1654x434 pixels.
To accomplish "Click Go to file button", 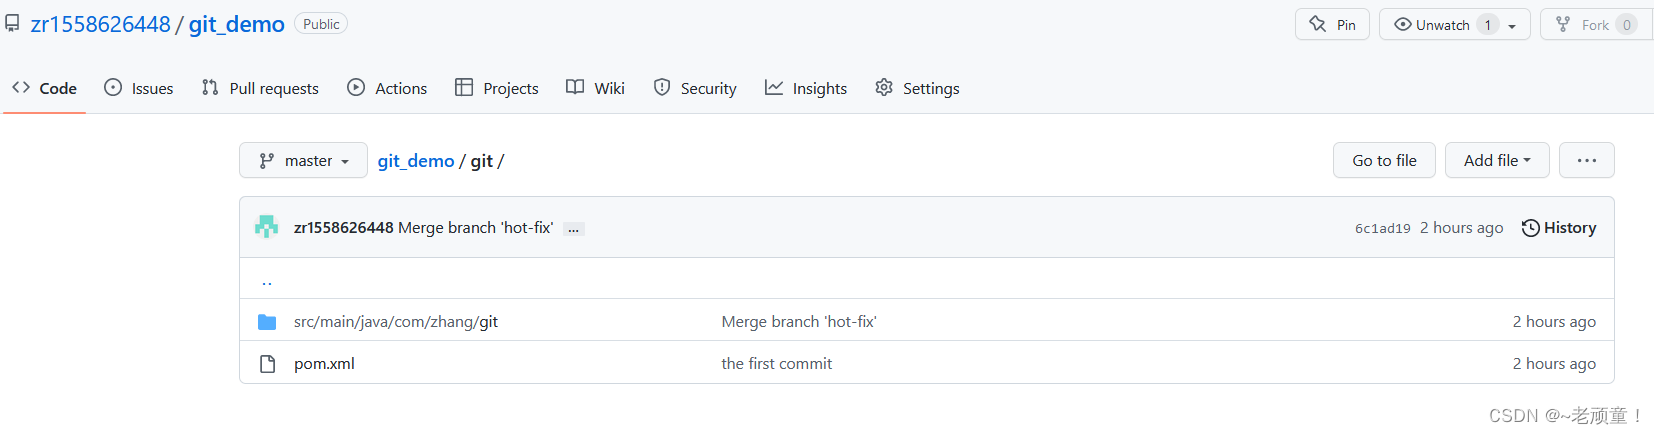I will (1384, 160).
